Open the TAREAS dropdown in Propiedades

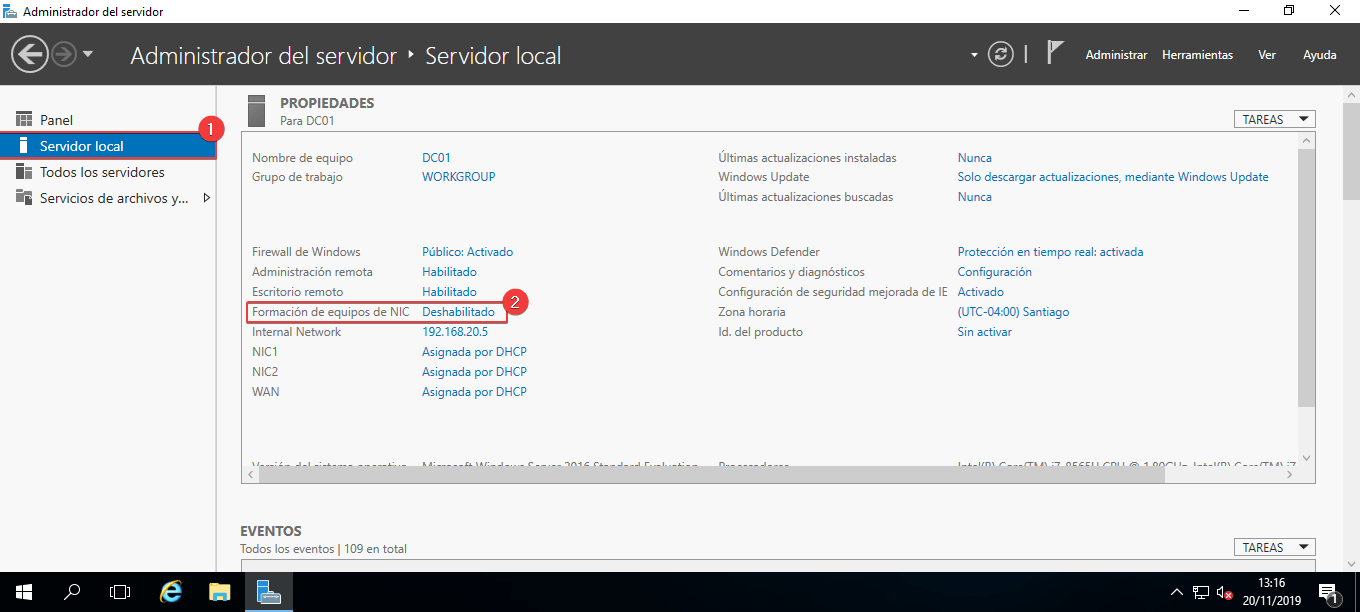coord(1274,118)
